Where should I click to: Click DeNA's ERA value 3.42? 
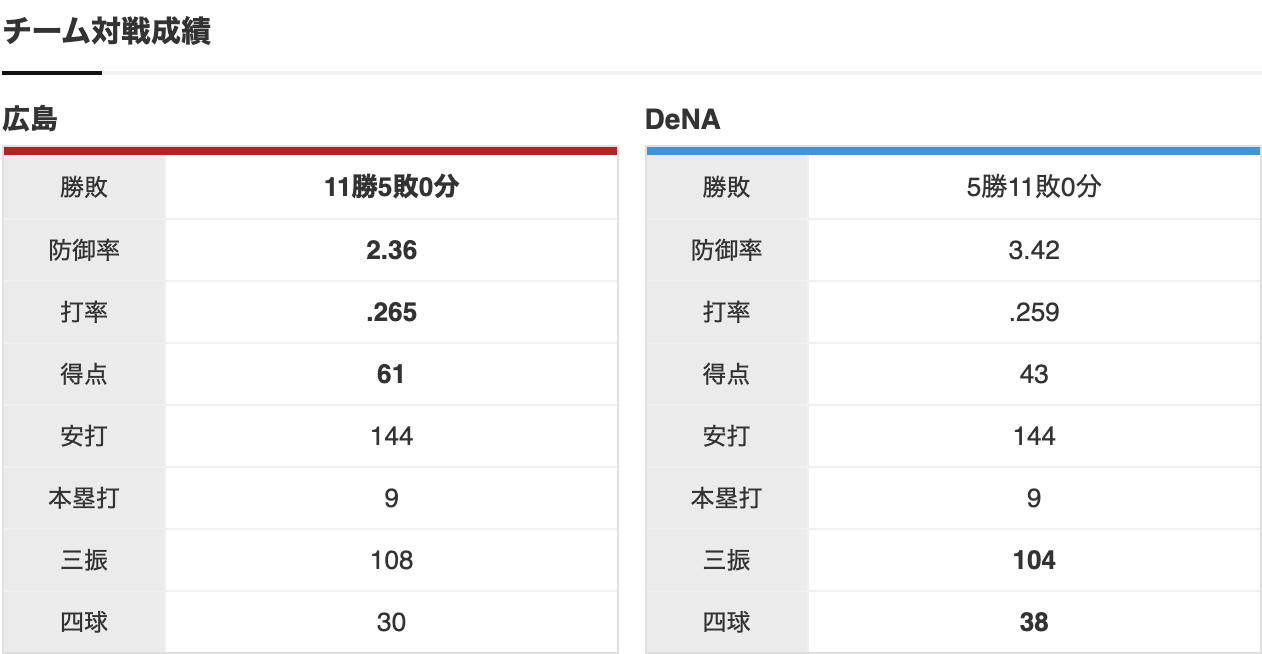[x=1033, y=250]
